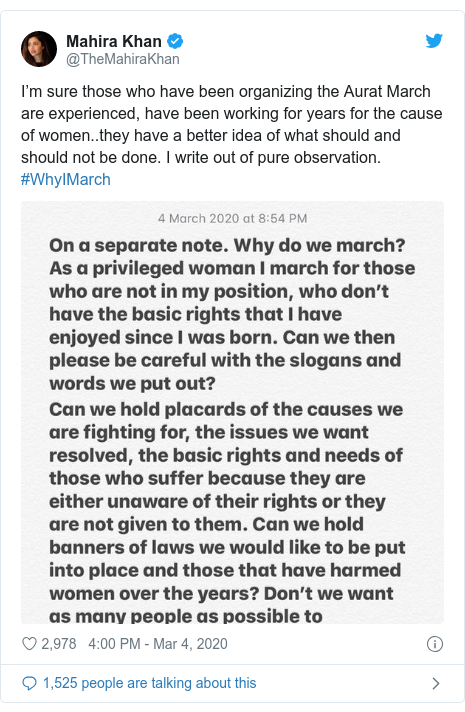The width and height of the screenshot is (465, 712).
Task: Click the tweet text about Aurat March
Action: (232, 124)
